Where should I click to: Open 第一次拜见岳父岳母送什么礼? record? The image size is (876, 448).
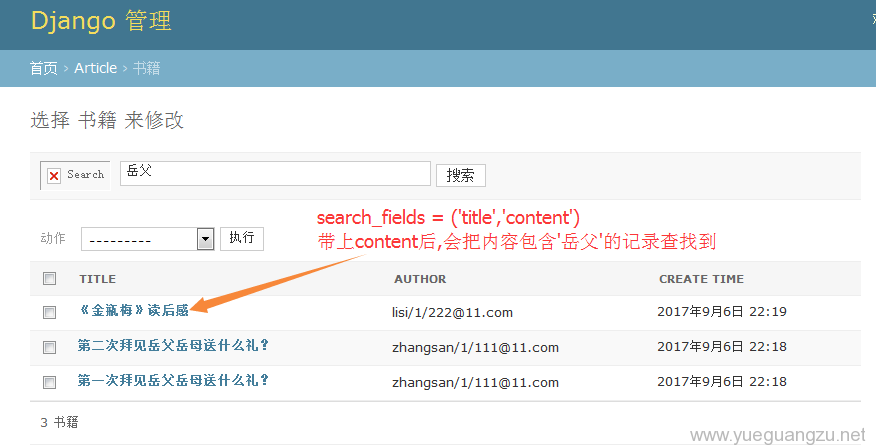pos(173,380)
